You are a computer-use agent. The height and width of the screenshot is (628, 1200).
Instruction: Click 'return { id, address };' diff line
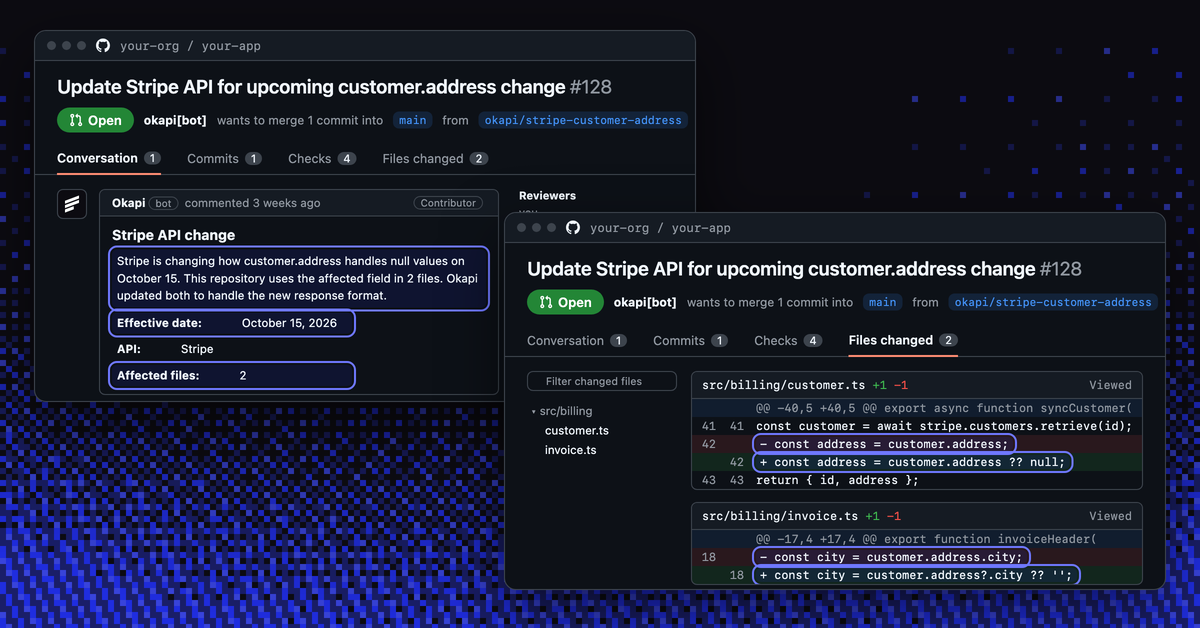click(x=837, y=480)
